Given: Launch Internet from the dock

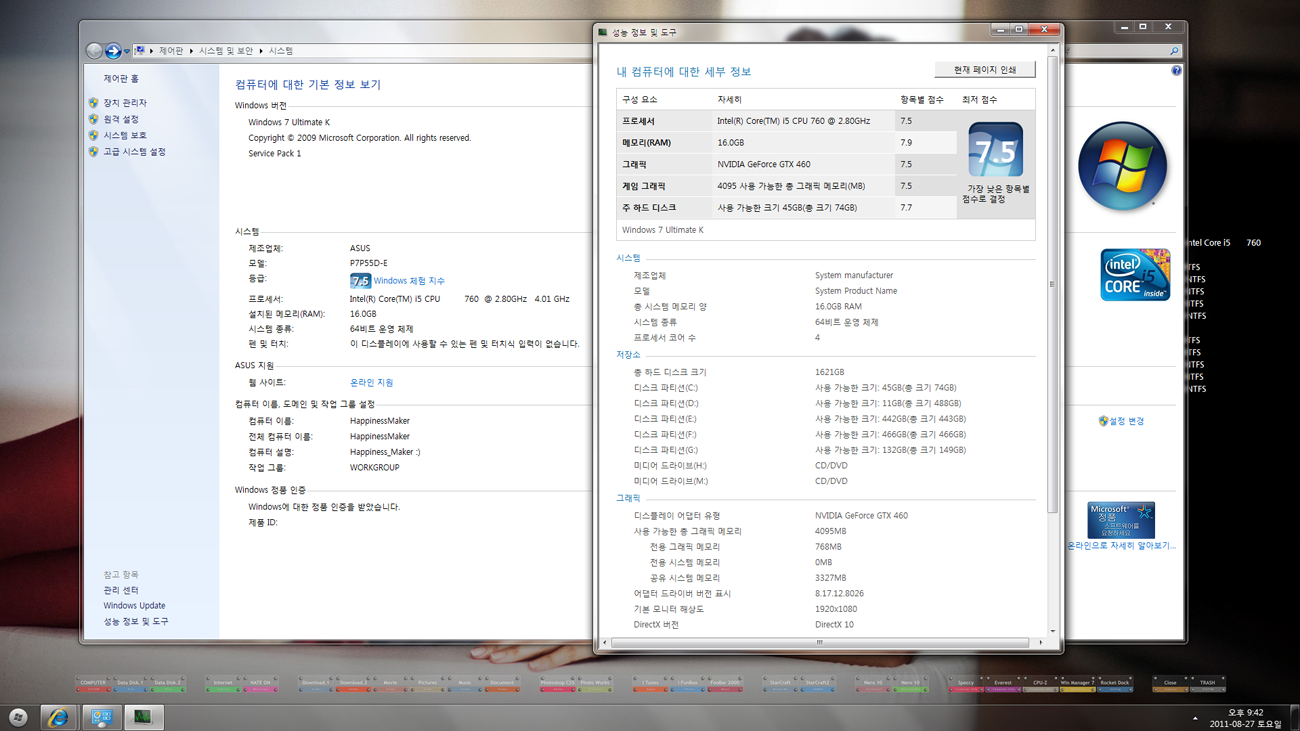Looking at the screenshot, I should point(223,685).
